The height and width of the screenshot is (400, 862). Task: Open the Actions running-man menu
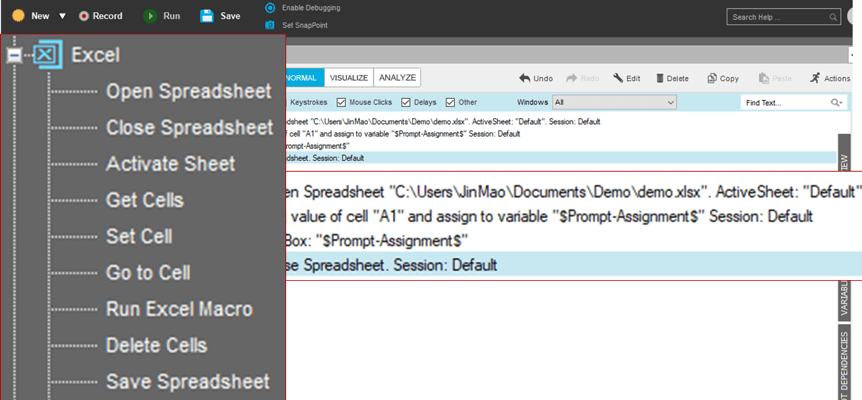830,79
